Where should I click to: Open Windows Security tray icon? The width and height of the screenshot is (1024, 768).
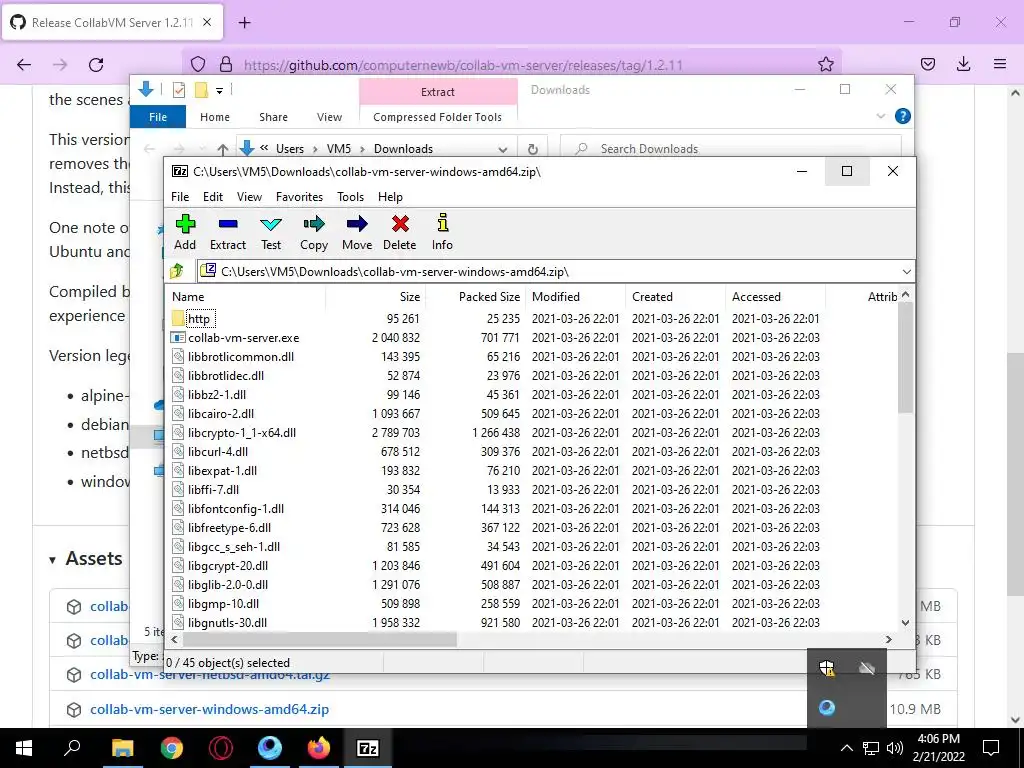[827, 667]
